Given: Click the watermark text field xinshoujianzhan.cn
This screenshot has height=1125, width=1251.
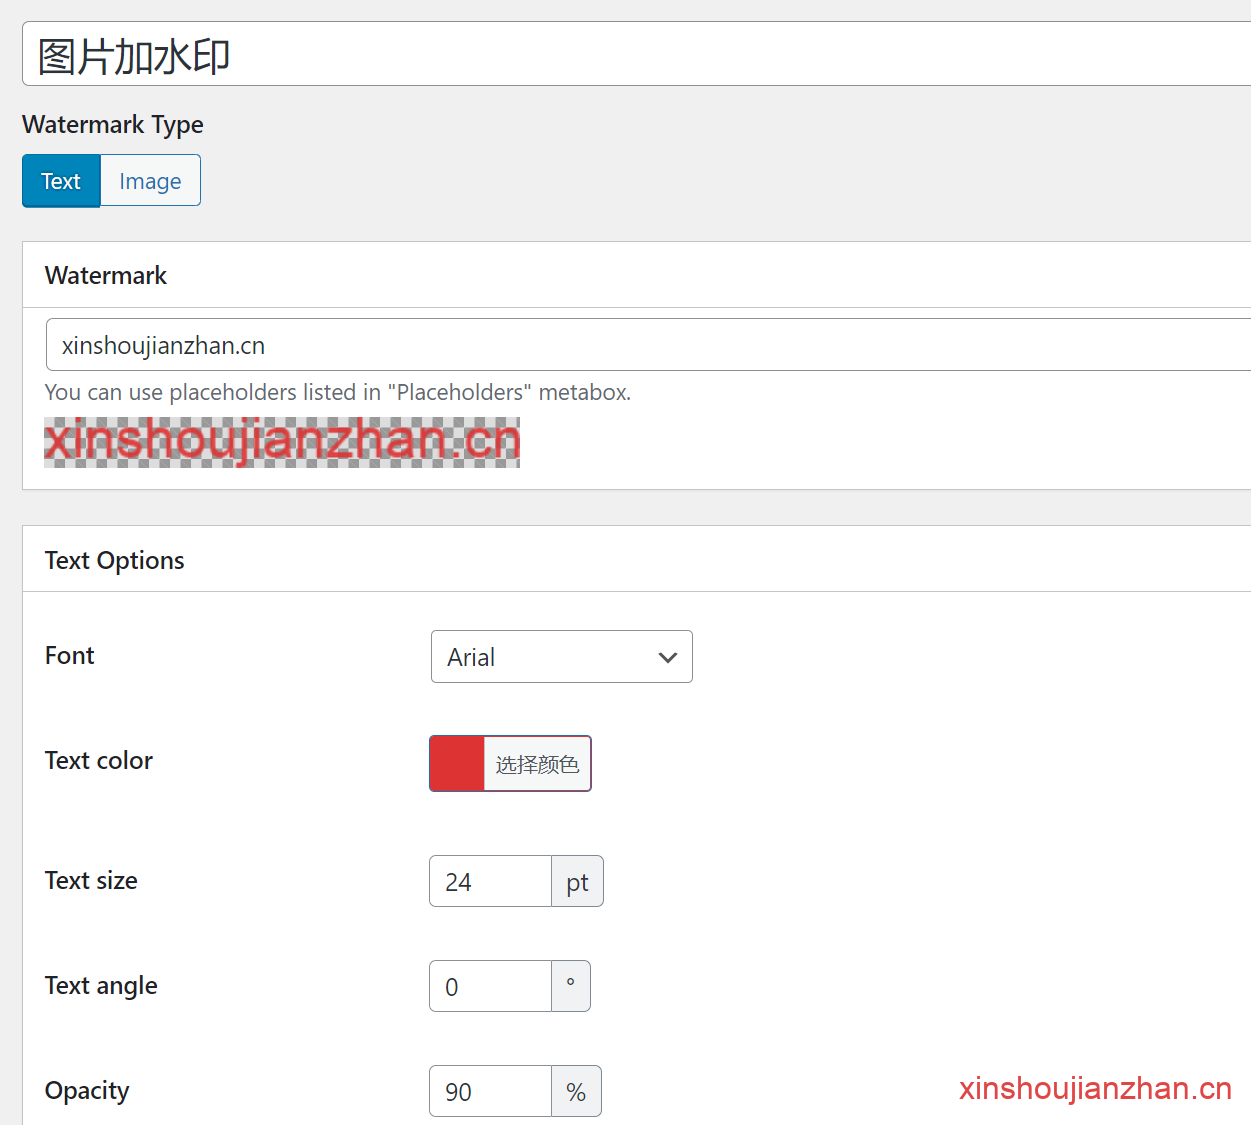Looking at the screenshot, I should click(648, 345).
